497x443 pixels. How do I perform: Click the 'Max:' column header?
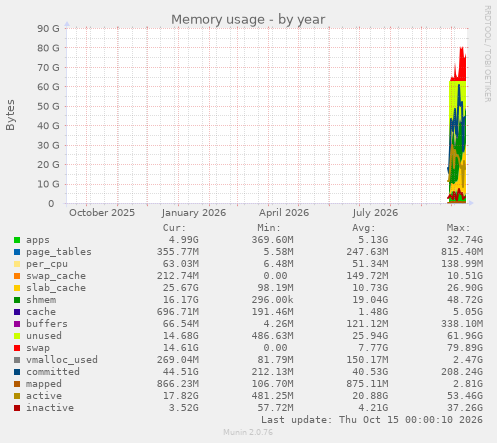click(x=458, y=228)
